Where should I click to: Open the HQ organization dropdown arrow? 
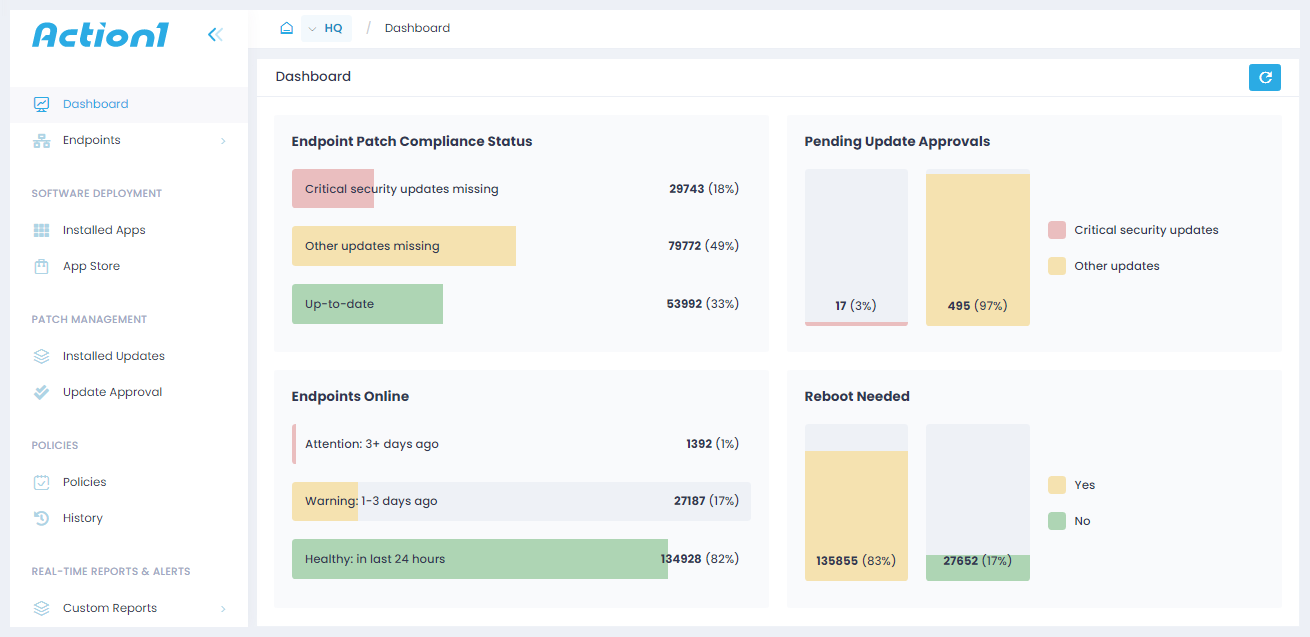click(x=311, y=28)
